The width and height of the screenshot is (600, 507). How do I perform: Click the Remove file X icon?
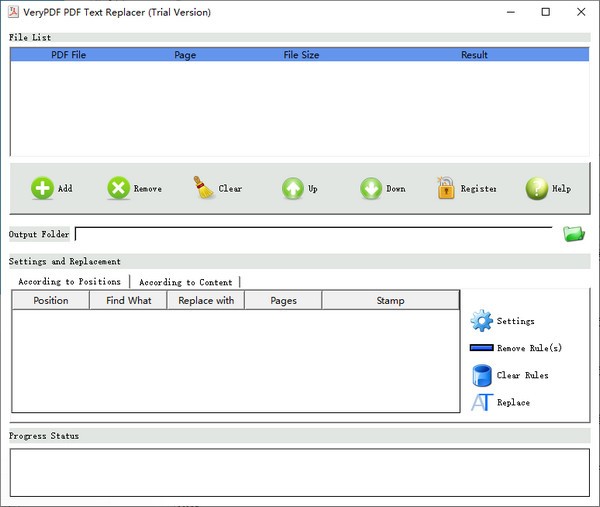tap(119, 188)
